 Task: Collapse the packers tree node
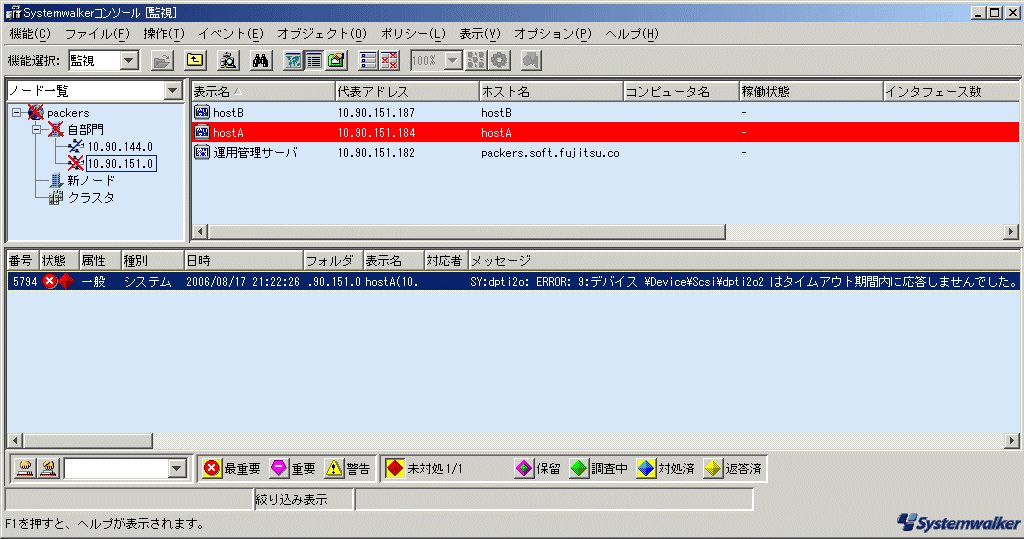[x=17, y=113]
